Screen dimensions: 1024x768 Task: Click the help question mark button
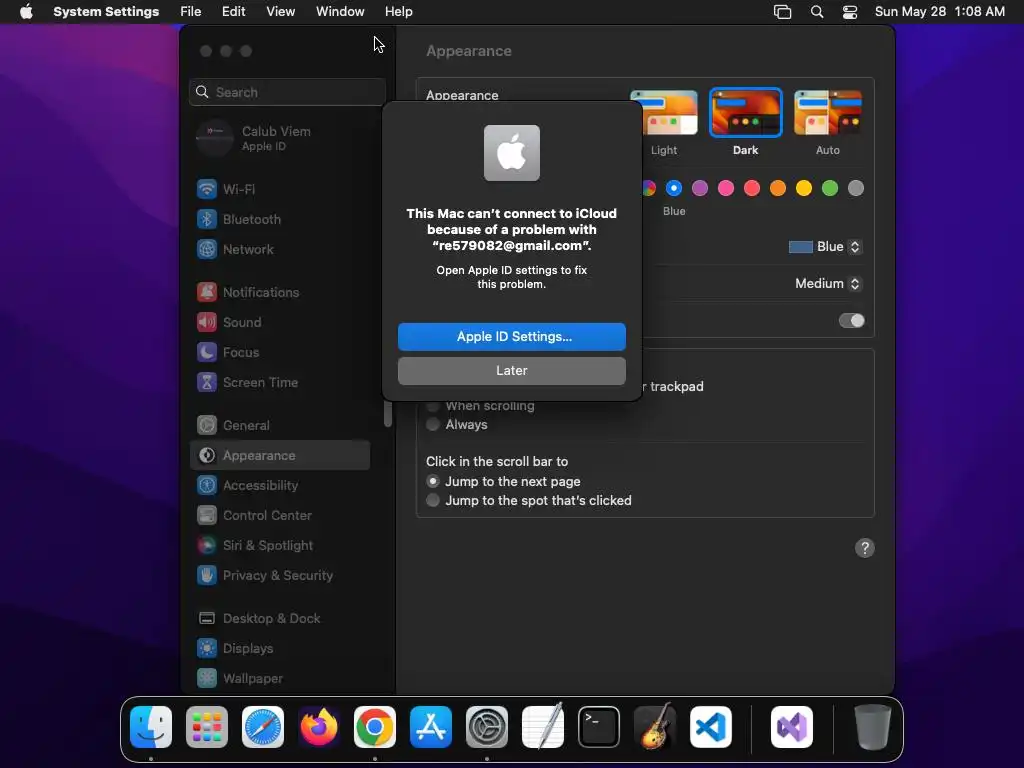pyautogui.click(x=865, y=548)
